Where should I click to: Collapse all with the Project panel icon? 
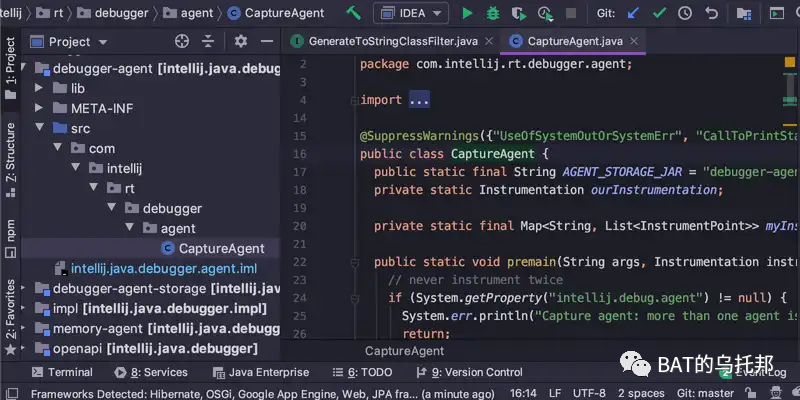click(208, 42)
